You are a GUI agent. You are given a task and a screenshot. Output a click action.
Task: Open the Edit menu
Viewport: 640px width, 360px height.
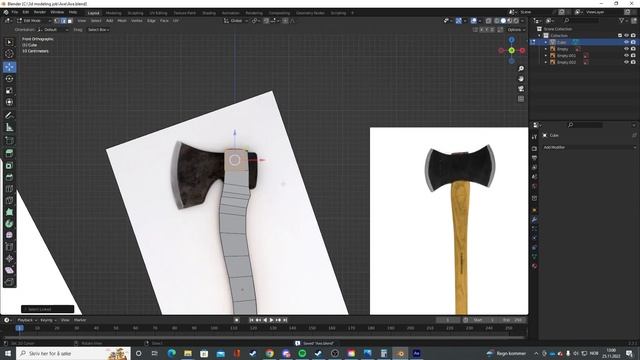(x=26, y=12)
